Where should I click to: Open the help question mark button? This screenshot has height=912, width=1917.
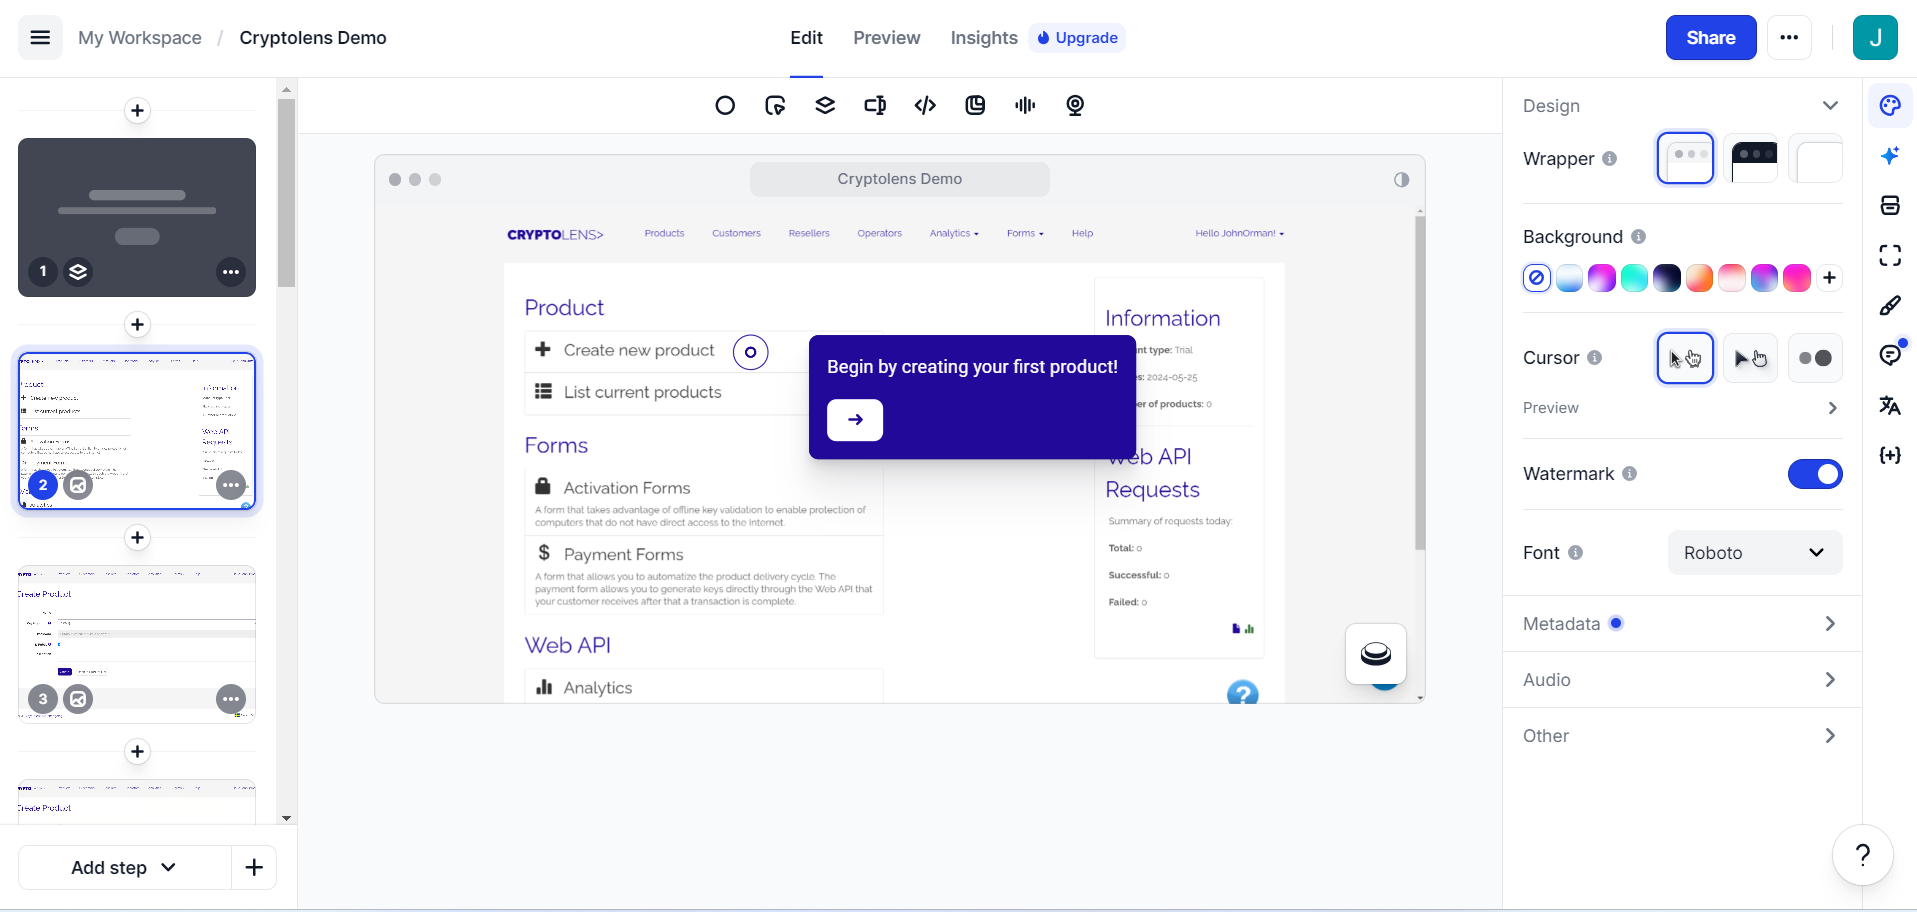[x=1862, y=855]
